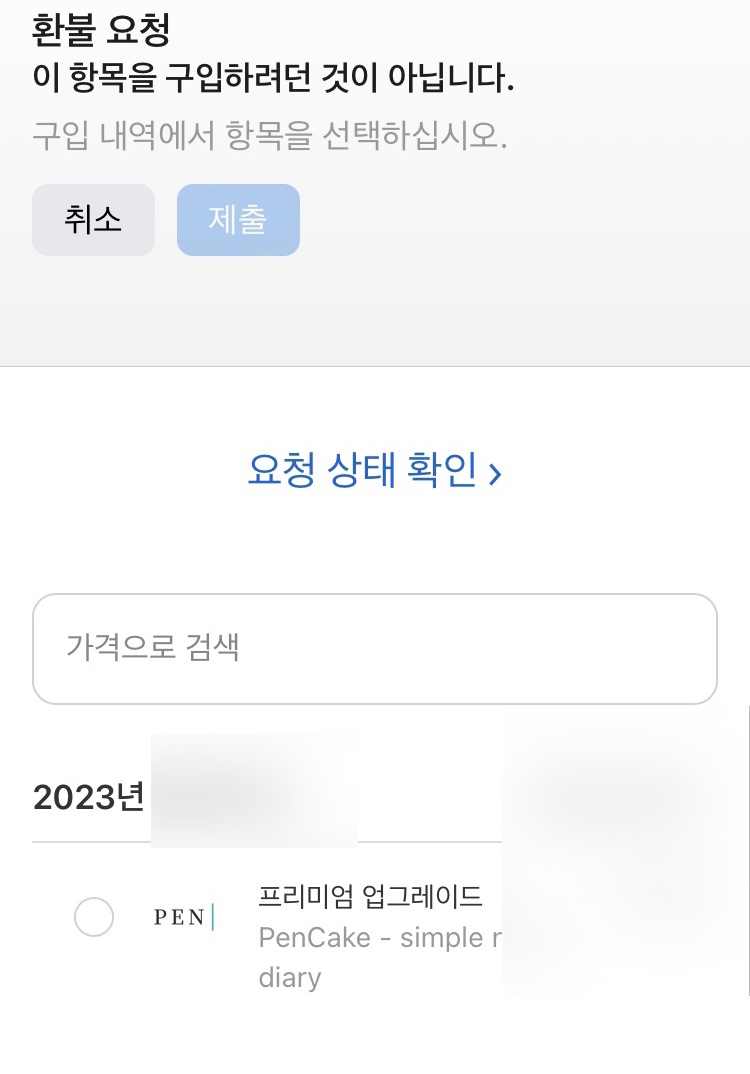The width and height of the screenshot is (750, 1074).
Task: Click the vertical scrollbar on right edge
Action: 749,849
